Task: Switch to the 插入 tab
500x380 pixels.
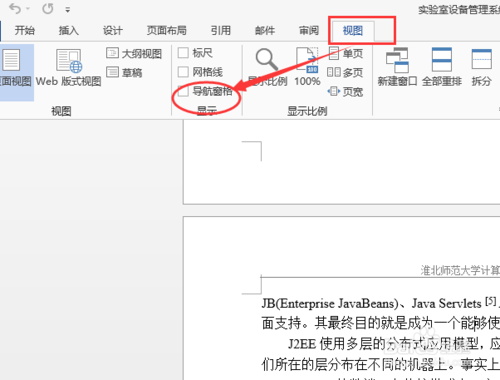Action: [x=69, y=31]
